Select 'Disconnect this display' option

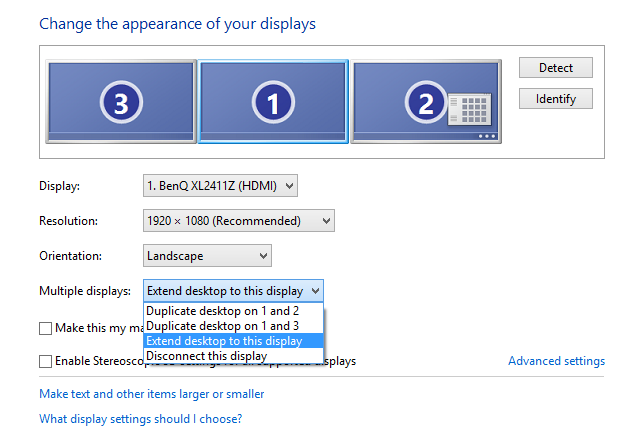[x=233, y=356]
